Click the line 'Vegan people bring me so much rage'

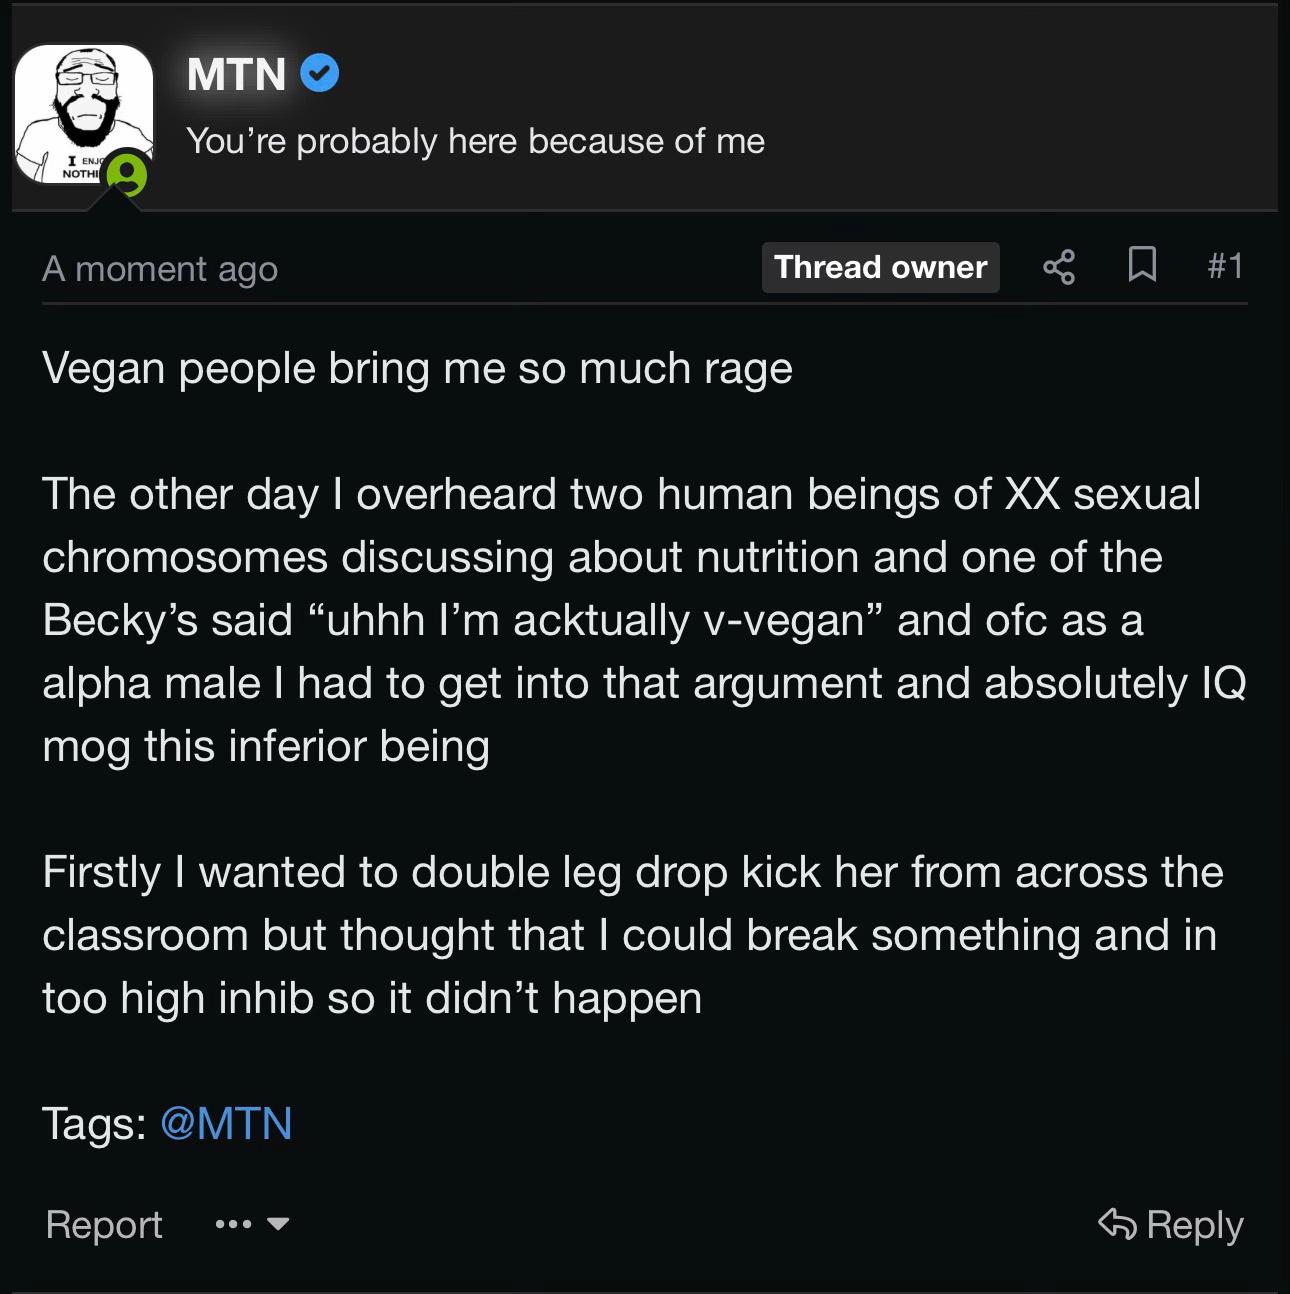417,368
